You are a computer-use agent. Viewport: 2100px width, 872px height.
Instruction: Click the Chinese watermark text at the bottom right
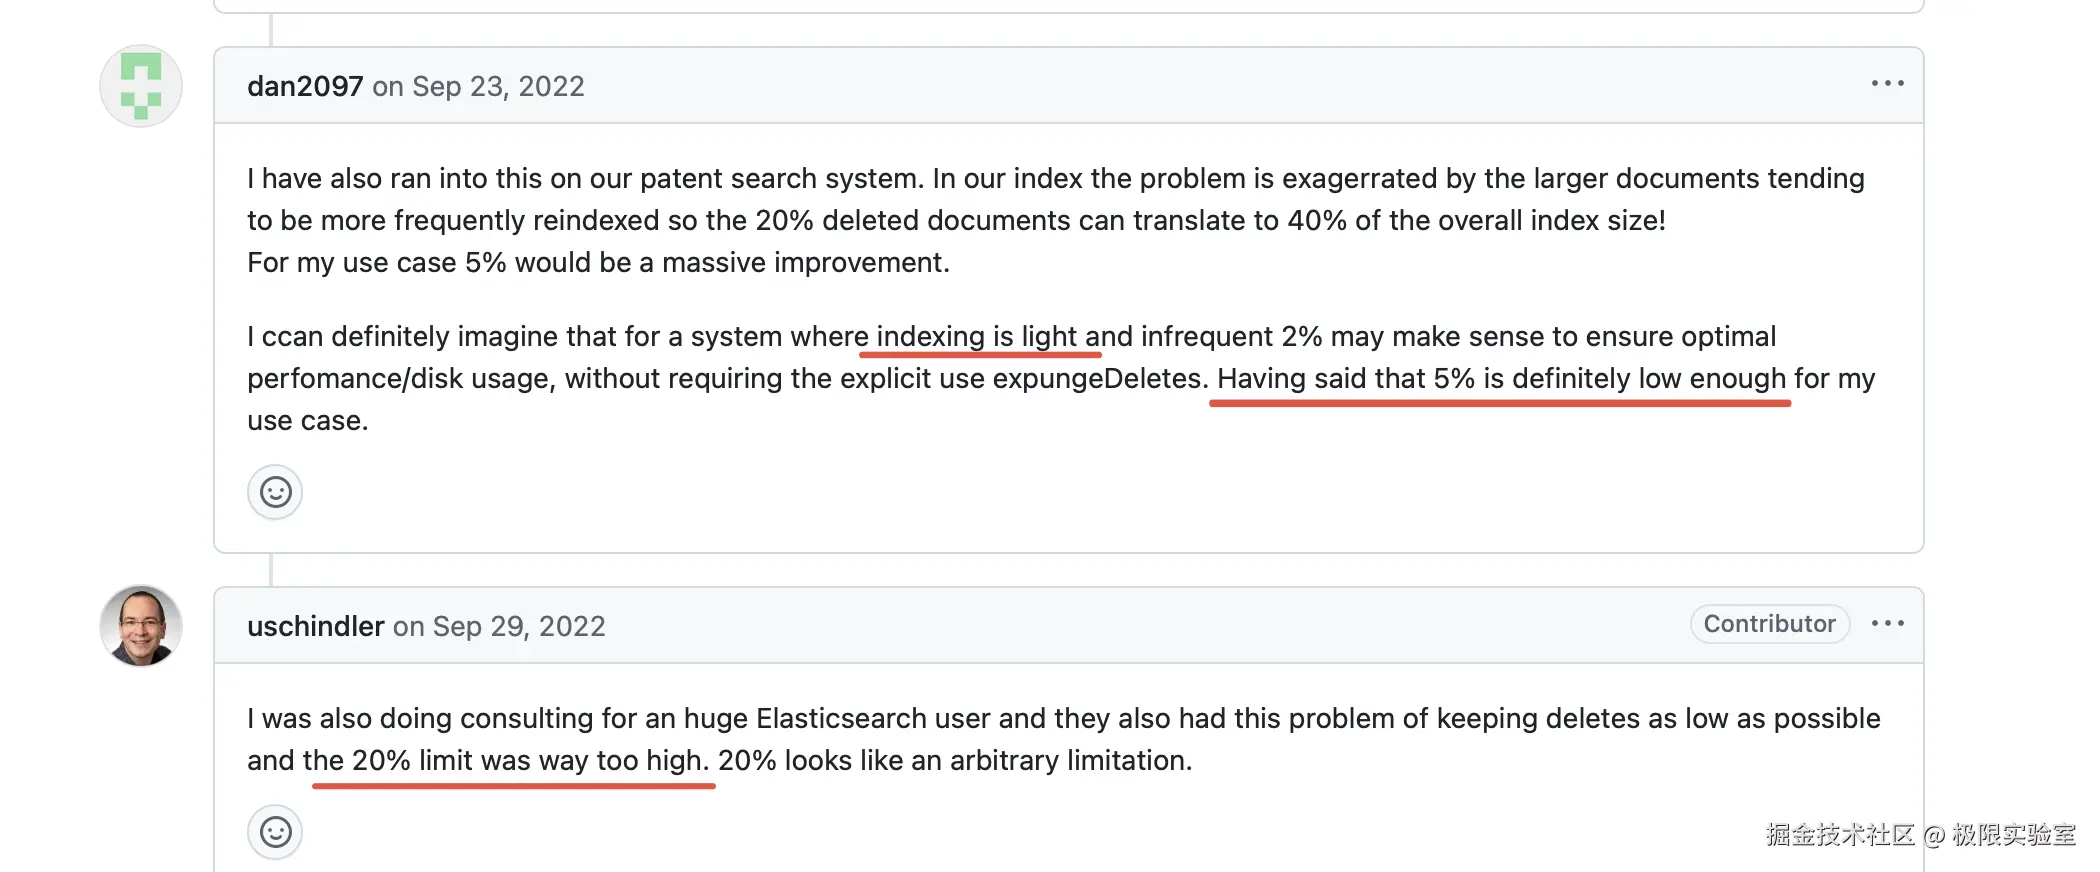click(x=1920, y=835)
